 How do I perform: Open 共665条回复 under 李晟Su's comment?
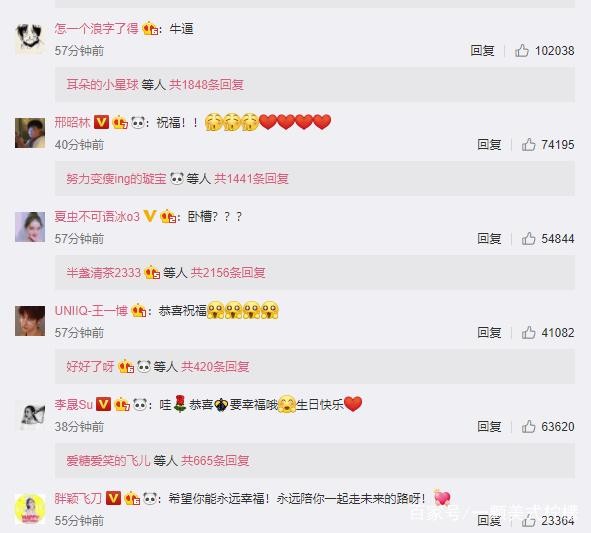(x=215, y=460)
